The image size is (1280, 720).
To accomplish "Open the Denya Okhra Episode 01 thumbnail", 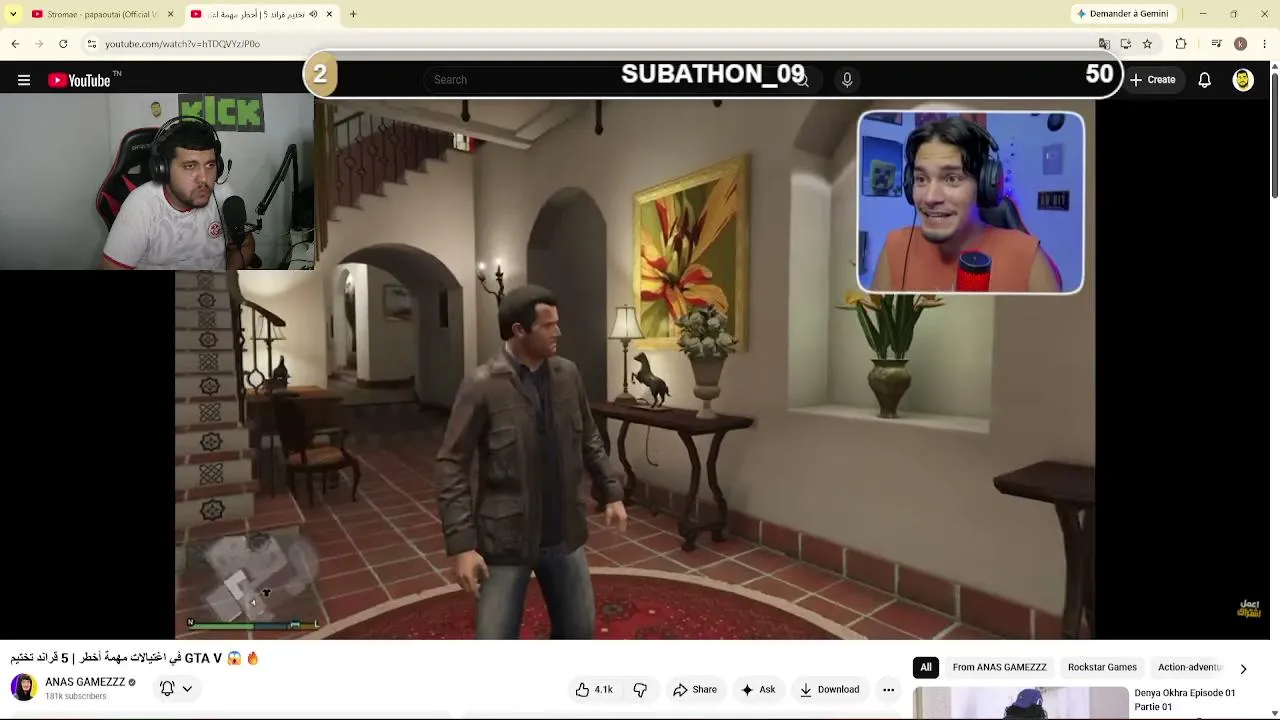I will click(x=1020, y=704).
